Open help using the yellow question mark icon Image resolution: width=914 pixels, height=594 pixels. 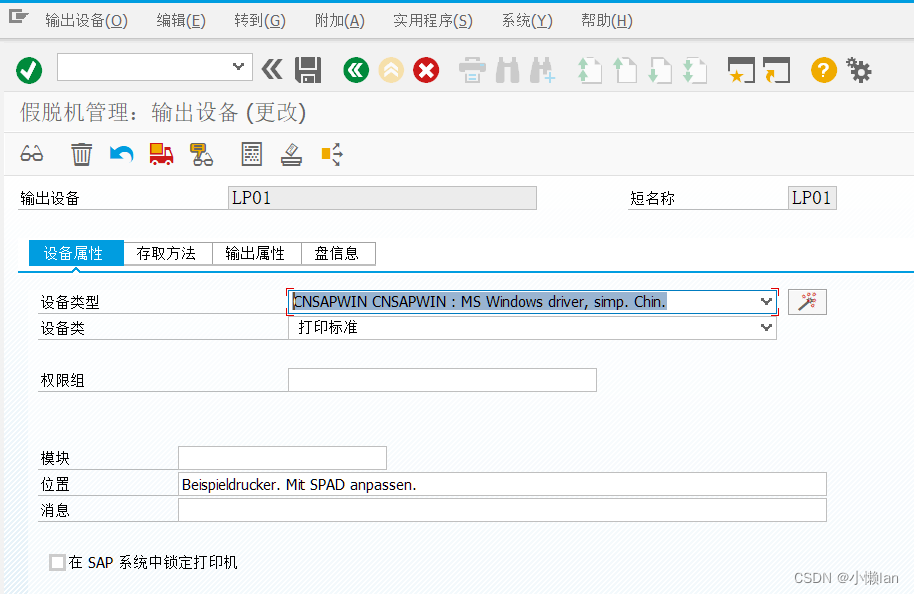pyautogui.click(x=822, y=70)
